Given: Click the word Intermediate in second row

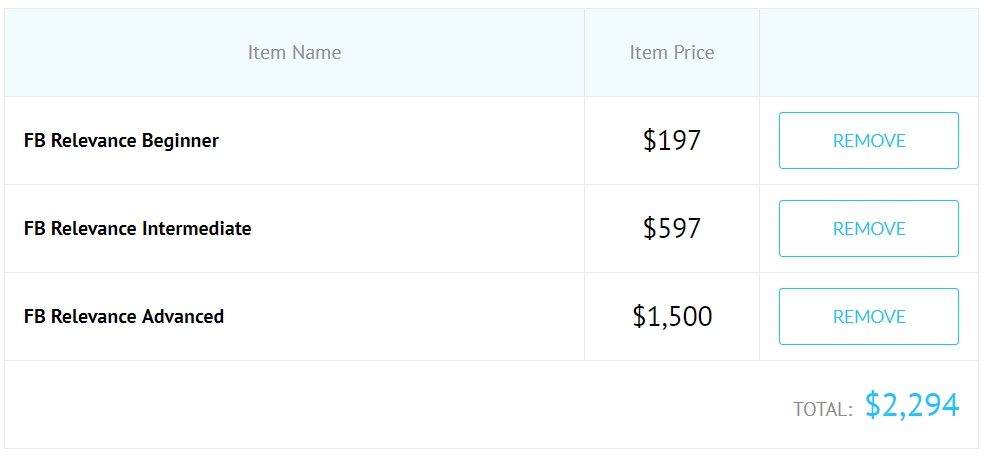Looking at the screenshot, I should click(197, 228).
